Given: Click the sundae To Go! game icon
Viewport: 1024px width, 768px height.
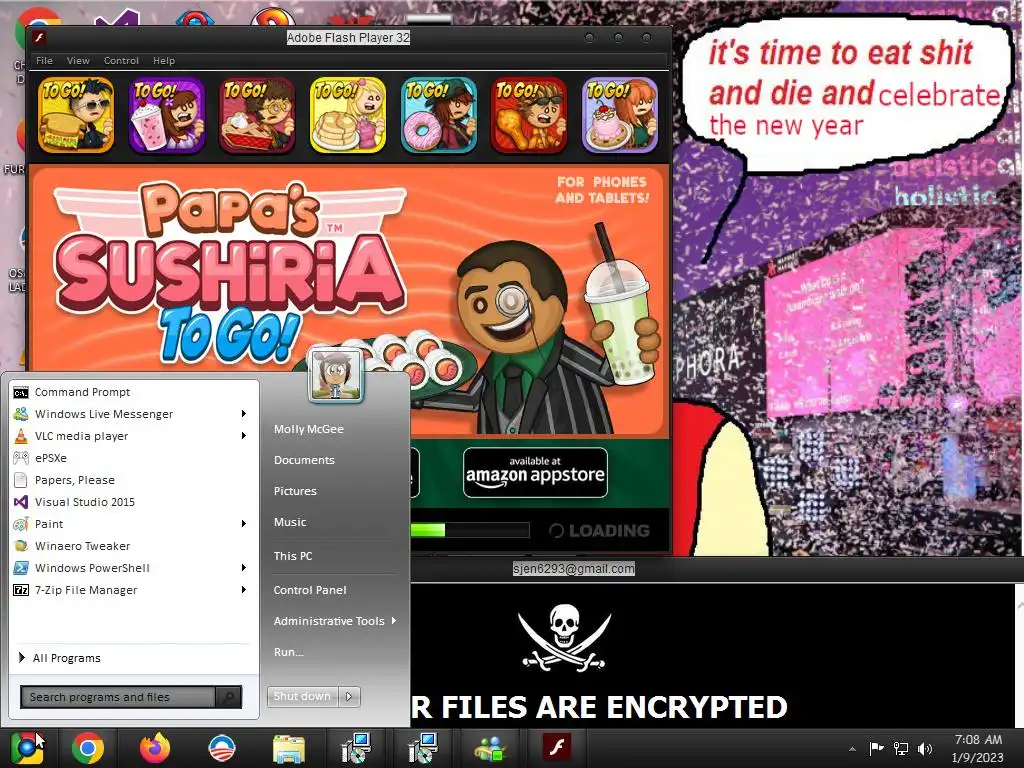Looking at the screenshot, I should coord(620,115).
